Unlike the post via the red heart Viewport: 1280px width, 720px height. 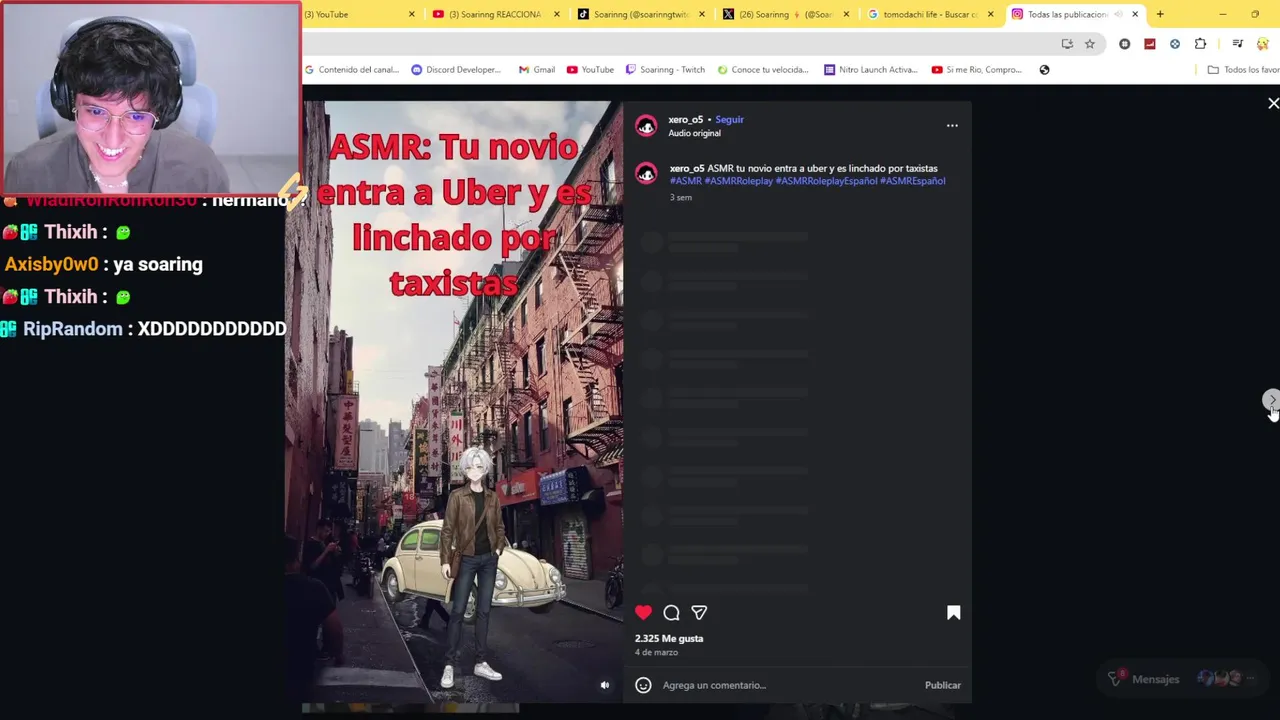tap(643, 612)
